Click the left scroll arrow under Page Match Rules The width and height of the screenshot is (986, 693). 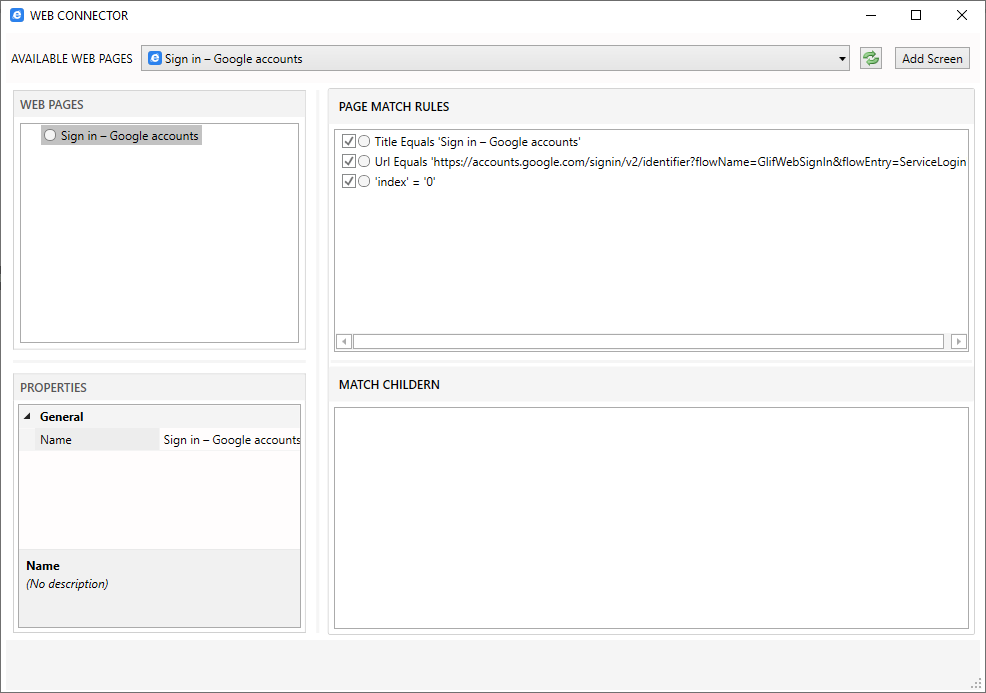point(343,341)
